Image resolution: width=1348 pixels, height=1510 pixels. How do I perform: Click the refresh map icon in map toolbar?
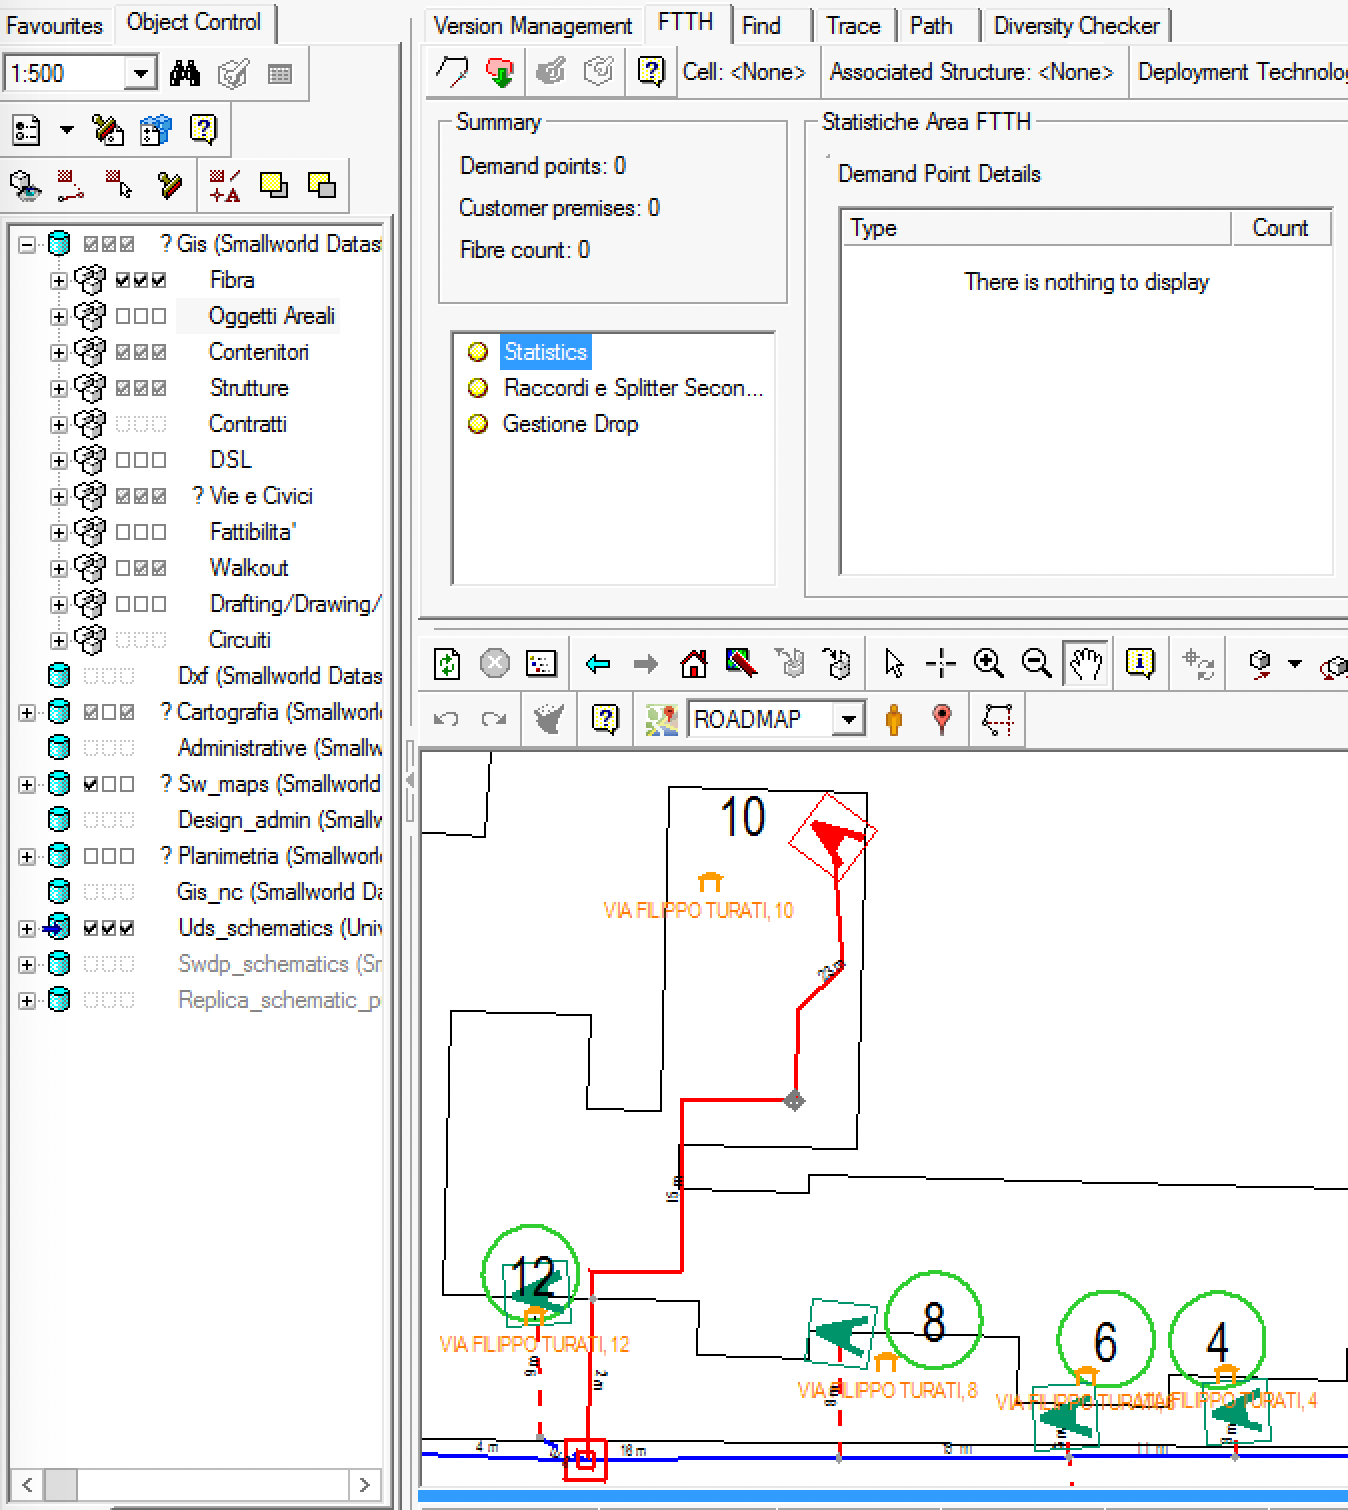tap(447, 663)
